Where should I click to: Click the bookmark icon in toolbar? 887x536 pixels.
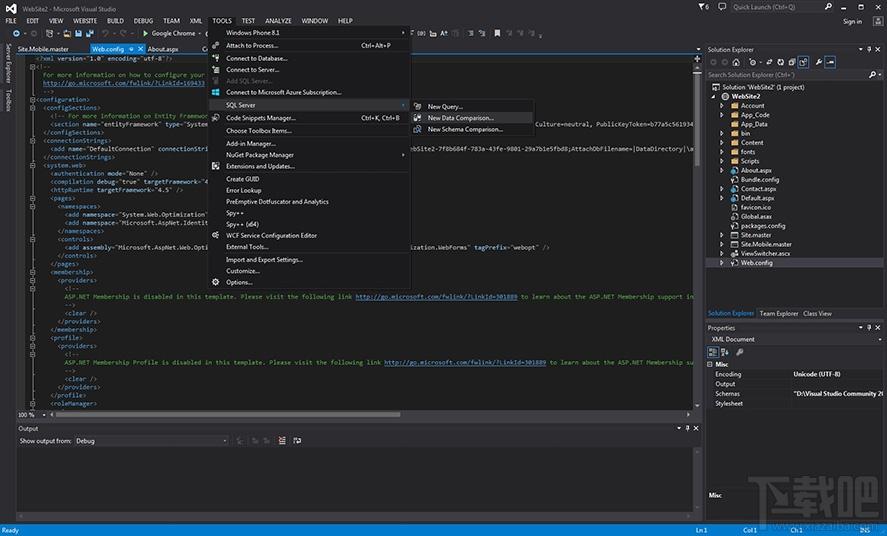point(497,33)
